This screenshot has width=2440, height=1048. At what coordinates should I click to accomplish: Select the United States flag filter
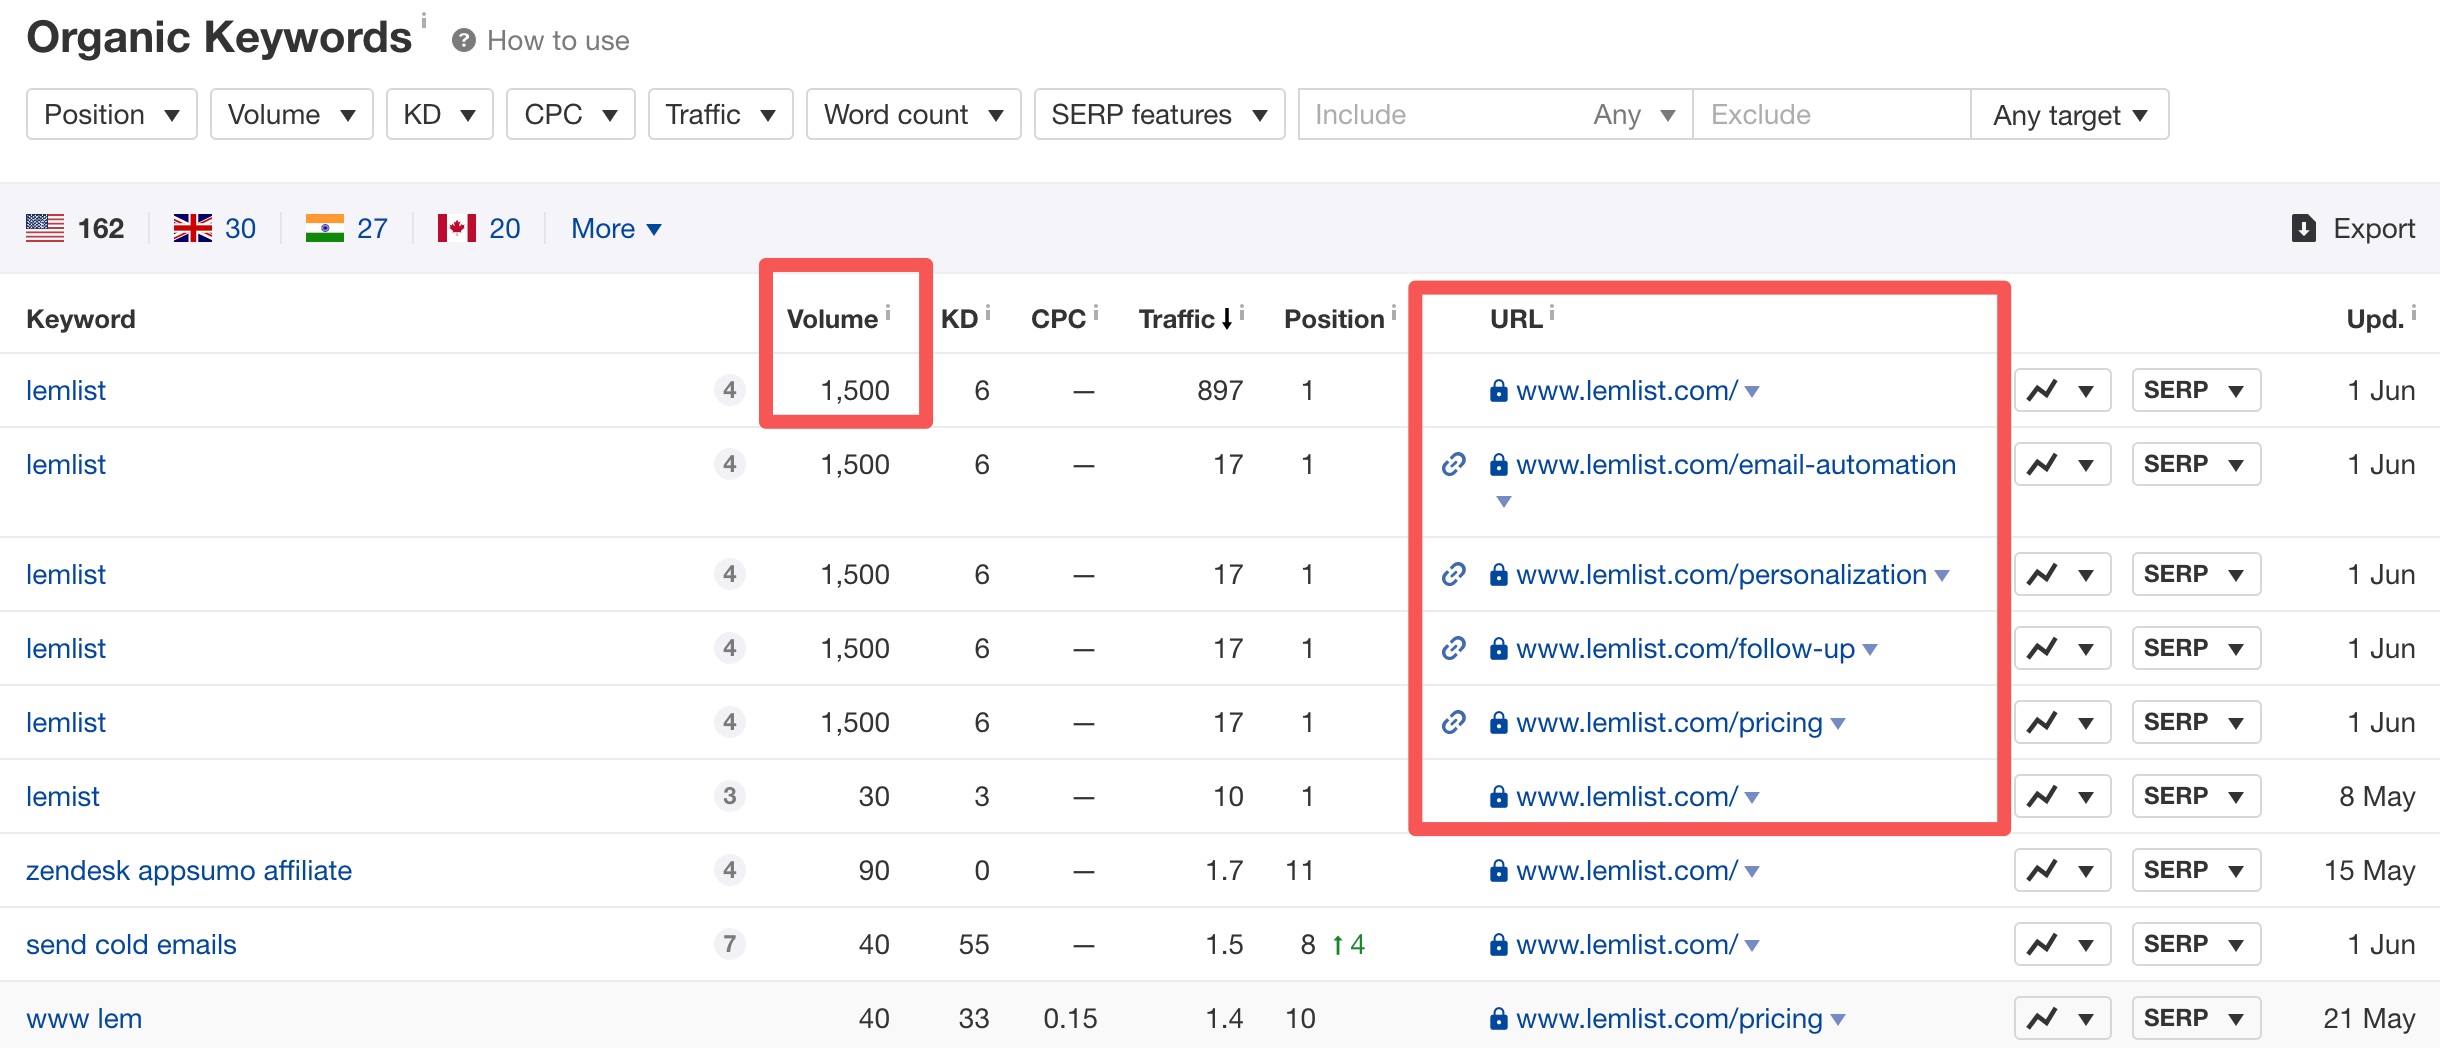45,229
